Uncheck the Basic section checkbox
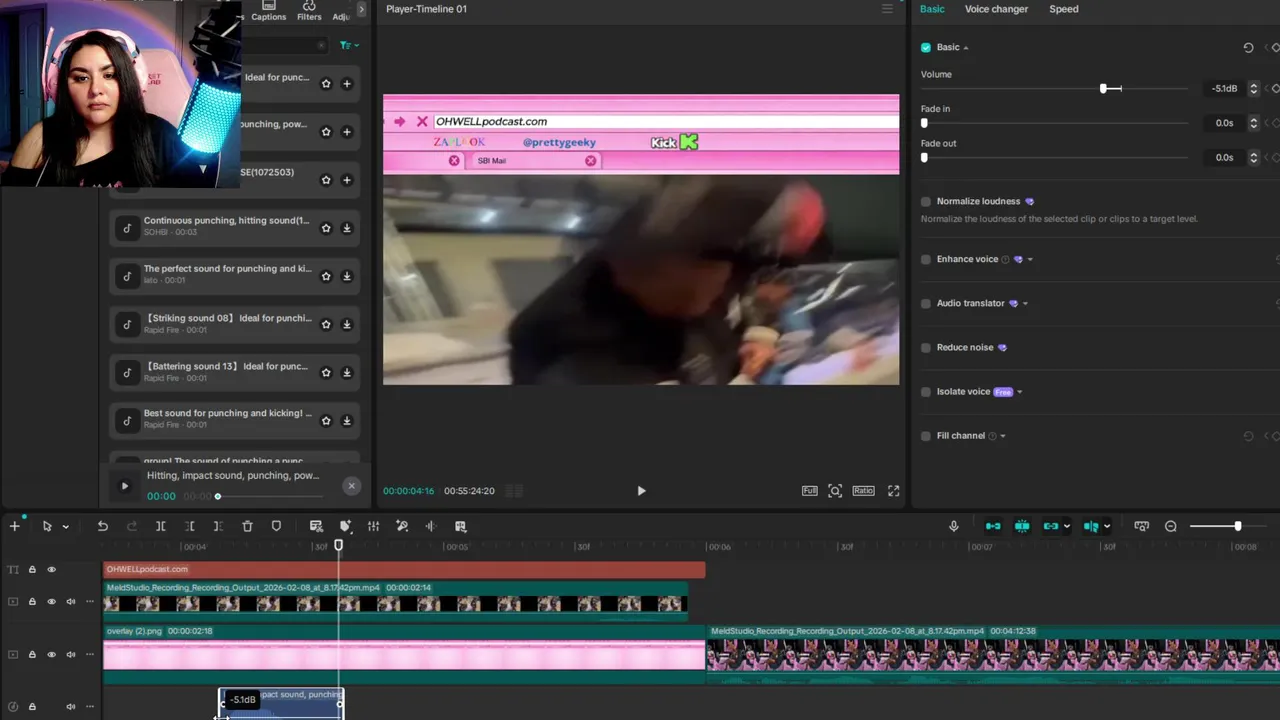1280x720 pixels. [x=926, y=47]
